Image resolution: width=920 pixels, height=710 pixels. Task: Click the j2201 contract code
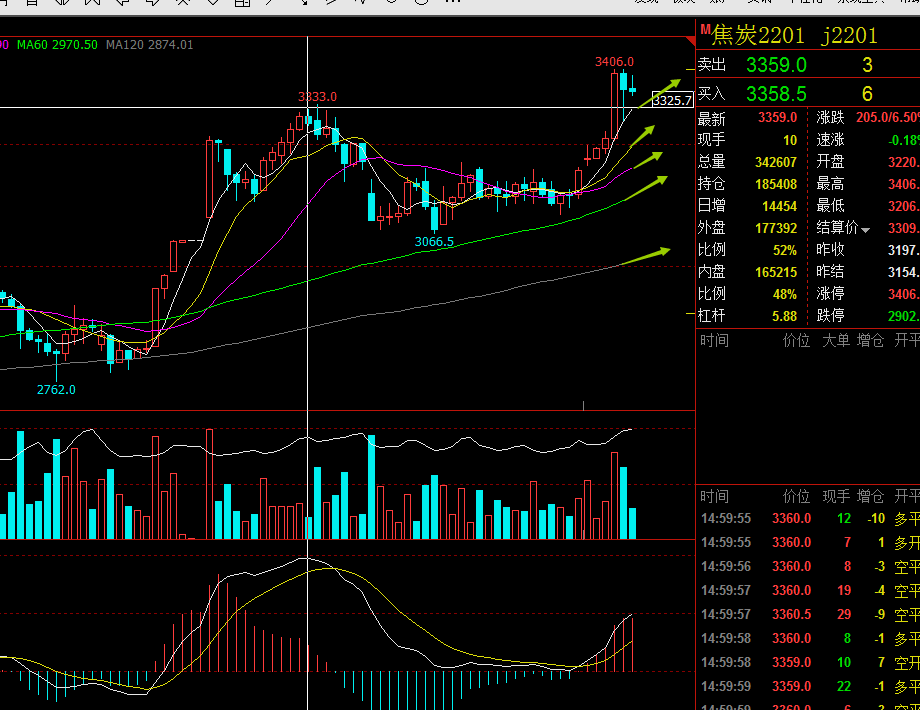(850, 35)
